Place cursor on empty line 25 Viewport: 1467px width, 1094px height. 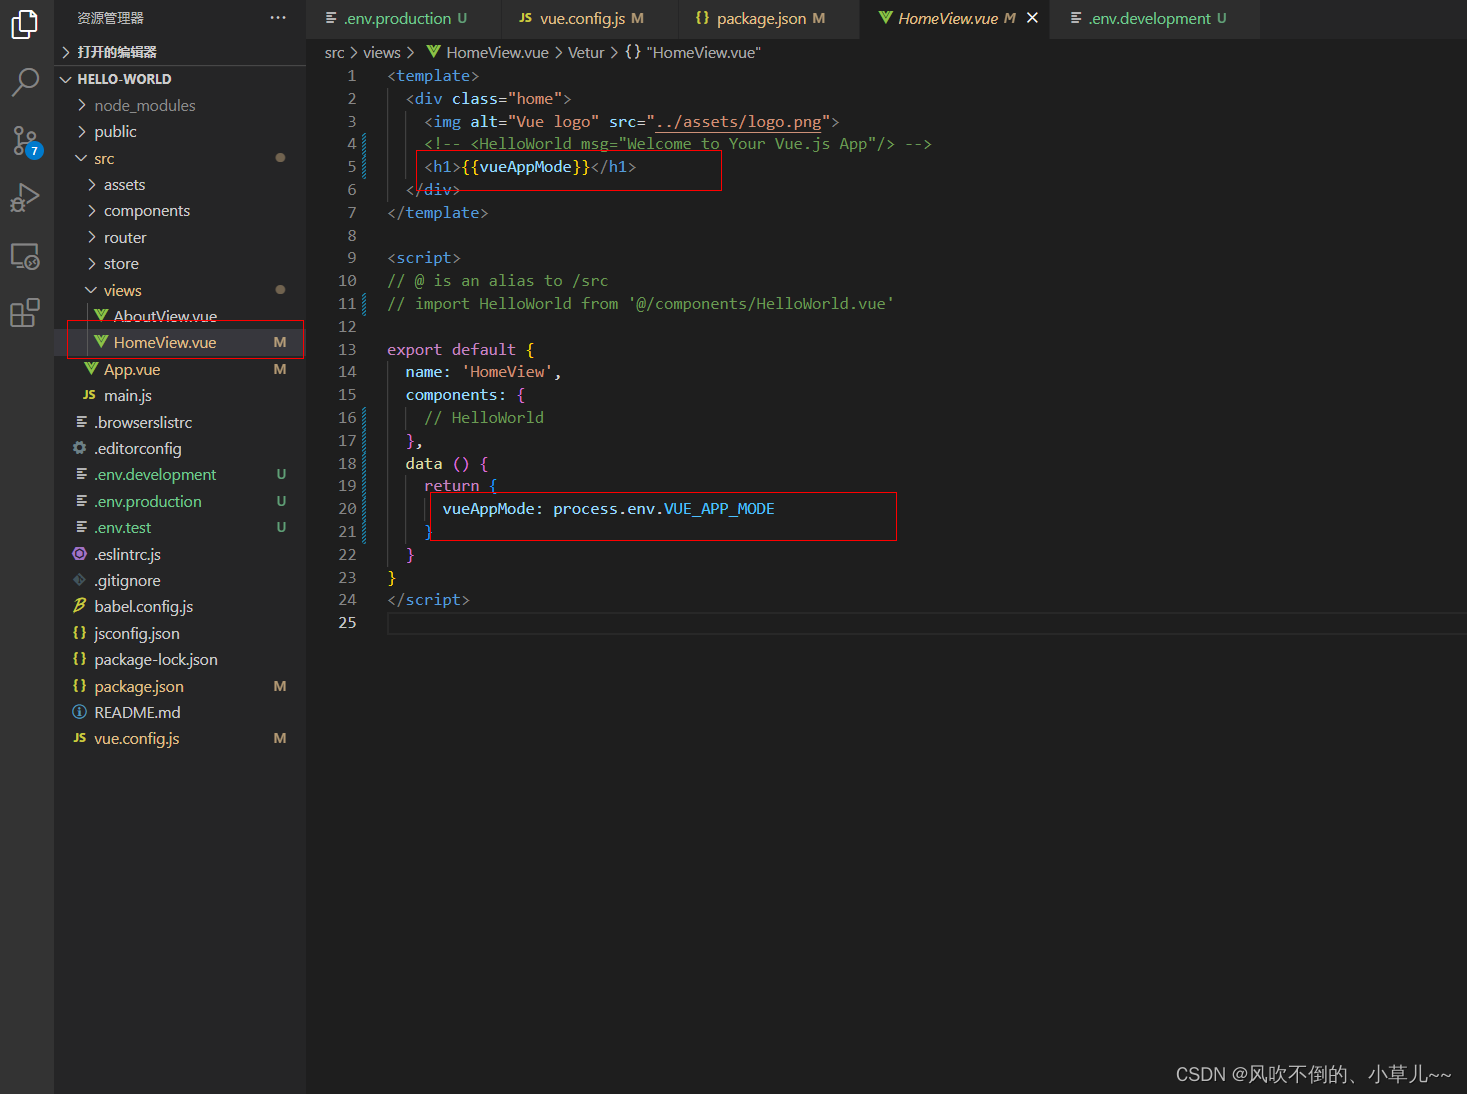(x=926, y=623)
